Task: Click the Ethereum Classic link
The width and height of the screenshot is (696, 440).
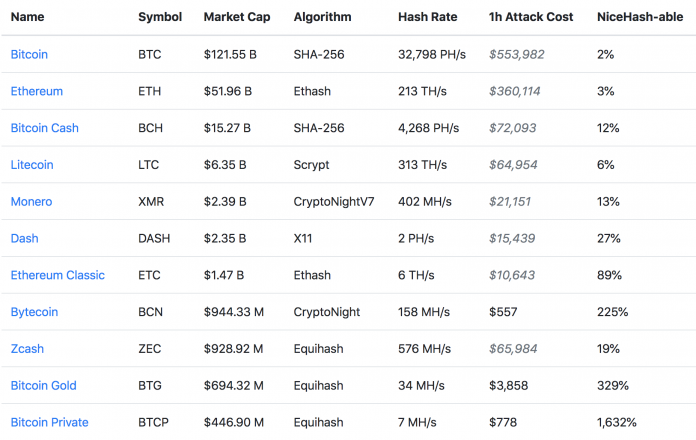Action: tap(57, 275)
